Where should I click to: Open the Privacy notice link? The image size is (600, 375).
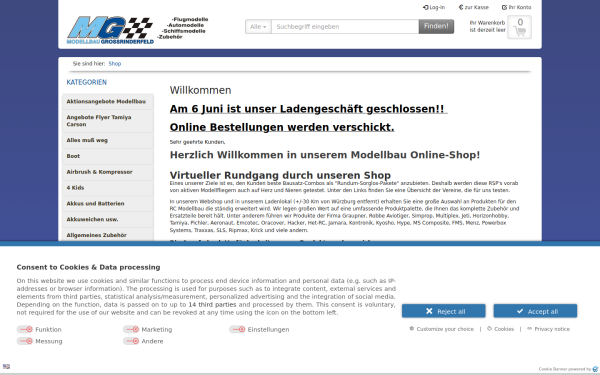click(548, 329)
